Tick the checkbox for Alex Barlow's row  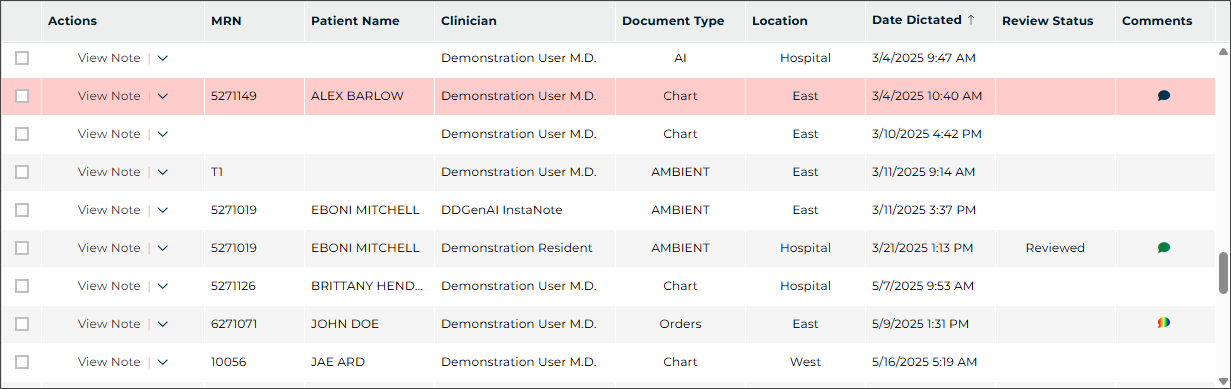22,96
